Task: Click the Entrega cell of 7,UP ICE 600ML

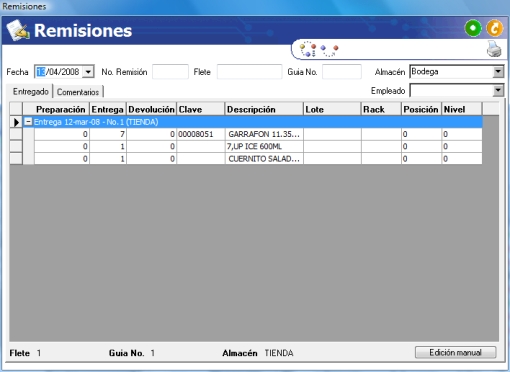Action: [108, 147]
